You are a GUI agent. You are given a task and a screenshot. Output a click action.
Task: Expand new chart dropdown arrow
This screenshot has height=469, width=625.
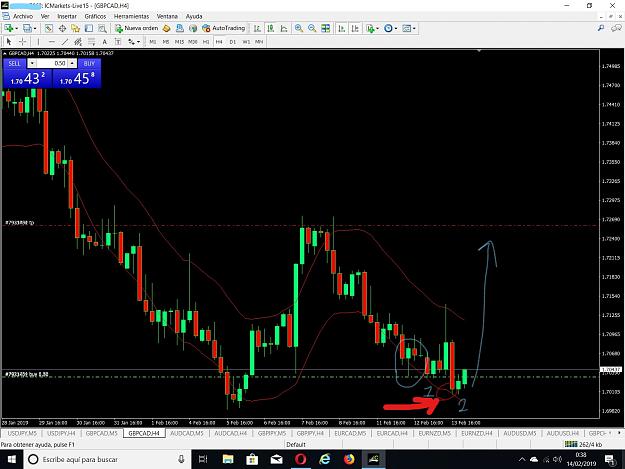[x=16, y=29]
